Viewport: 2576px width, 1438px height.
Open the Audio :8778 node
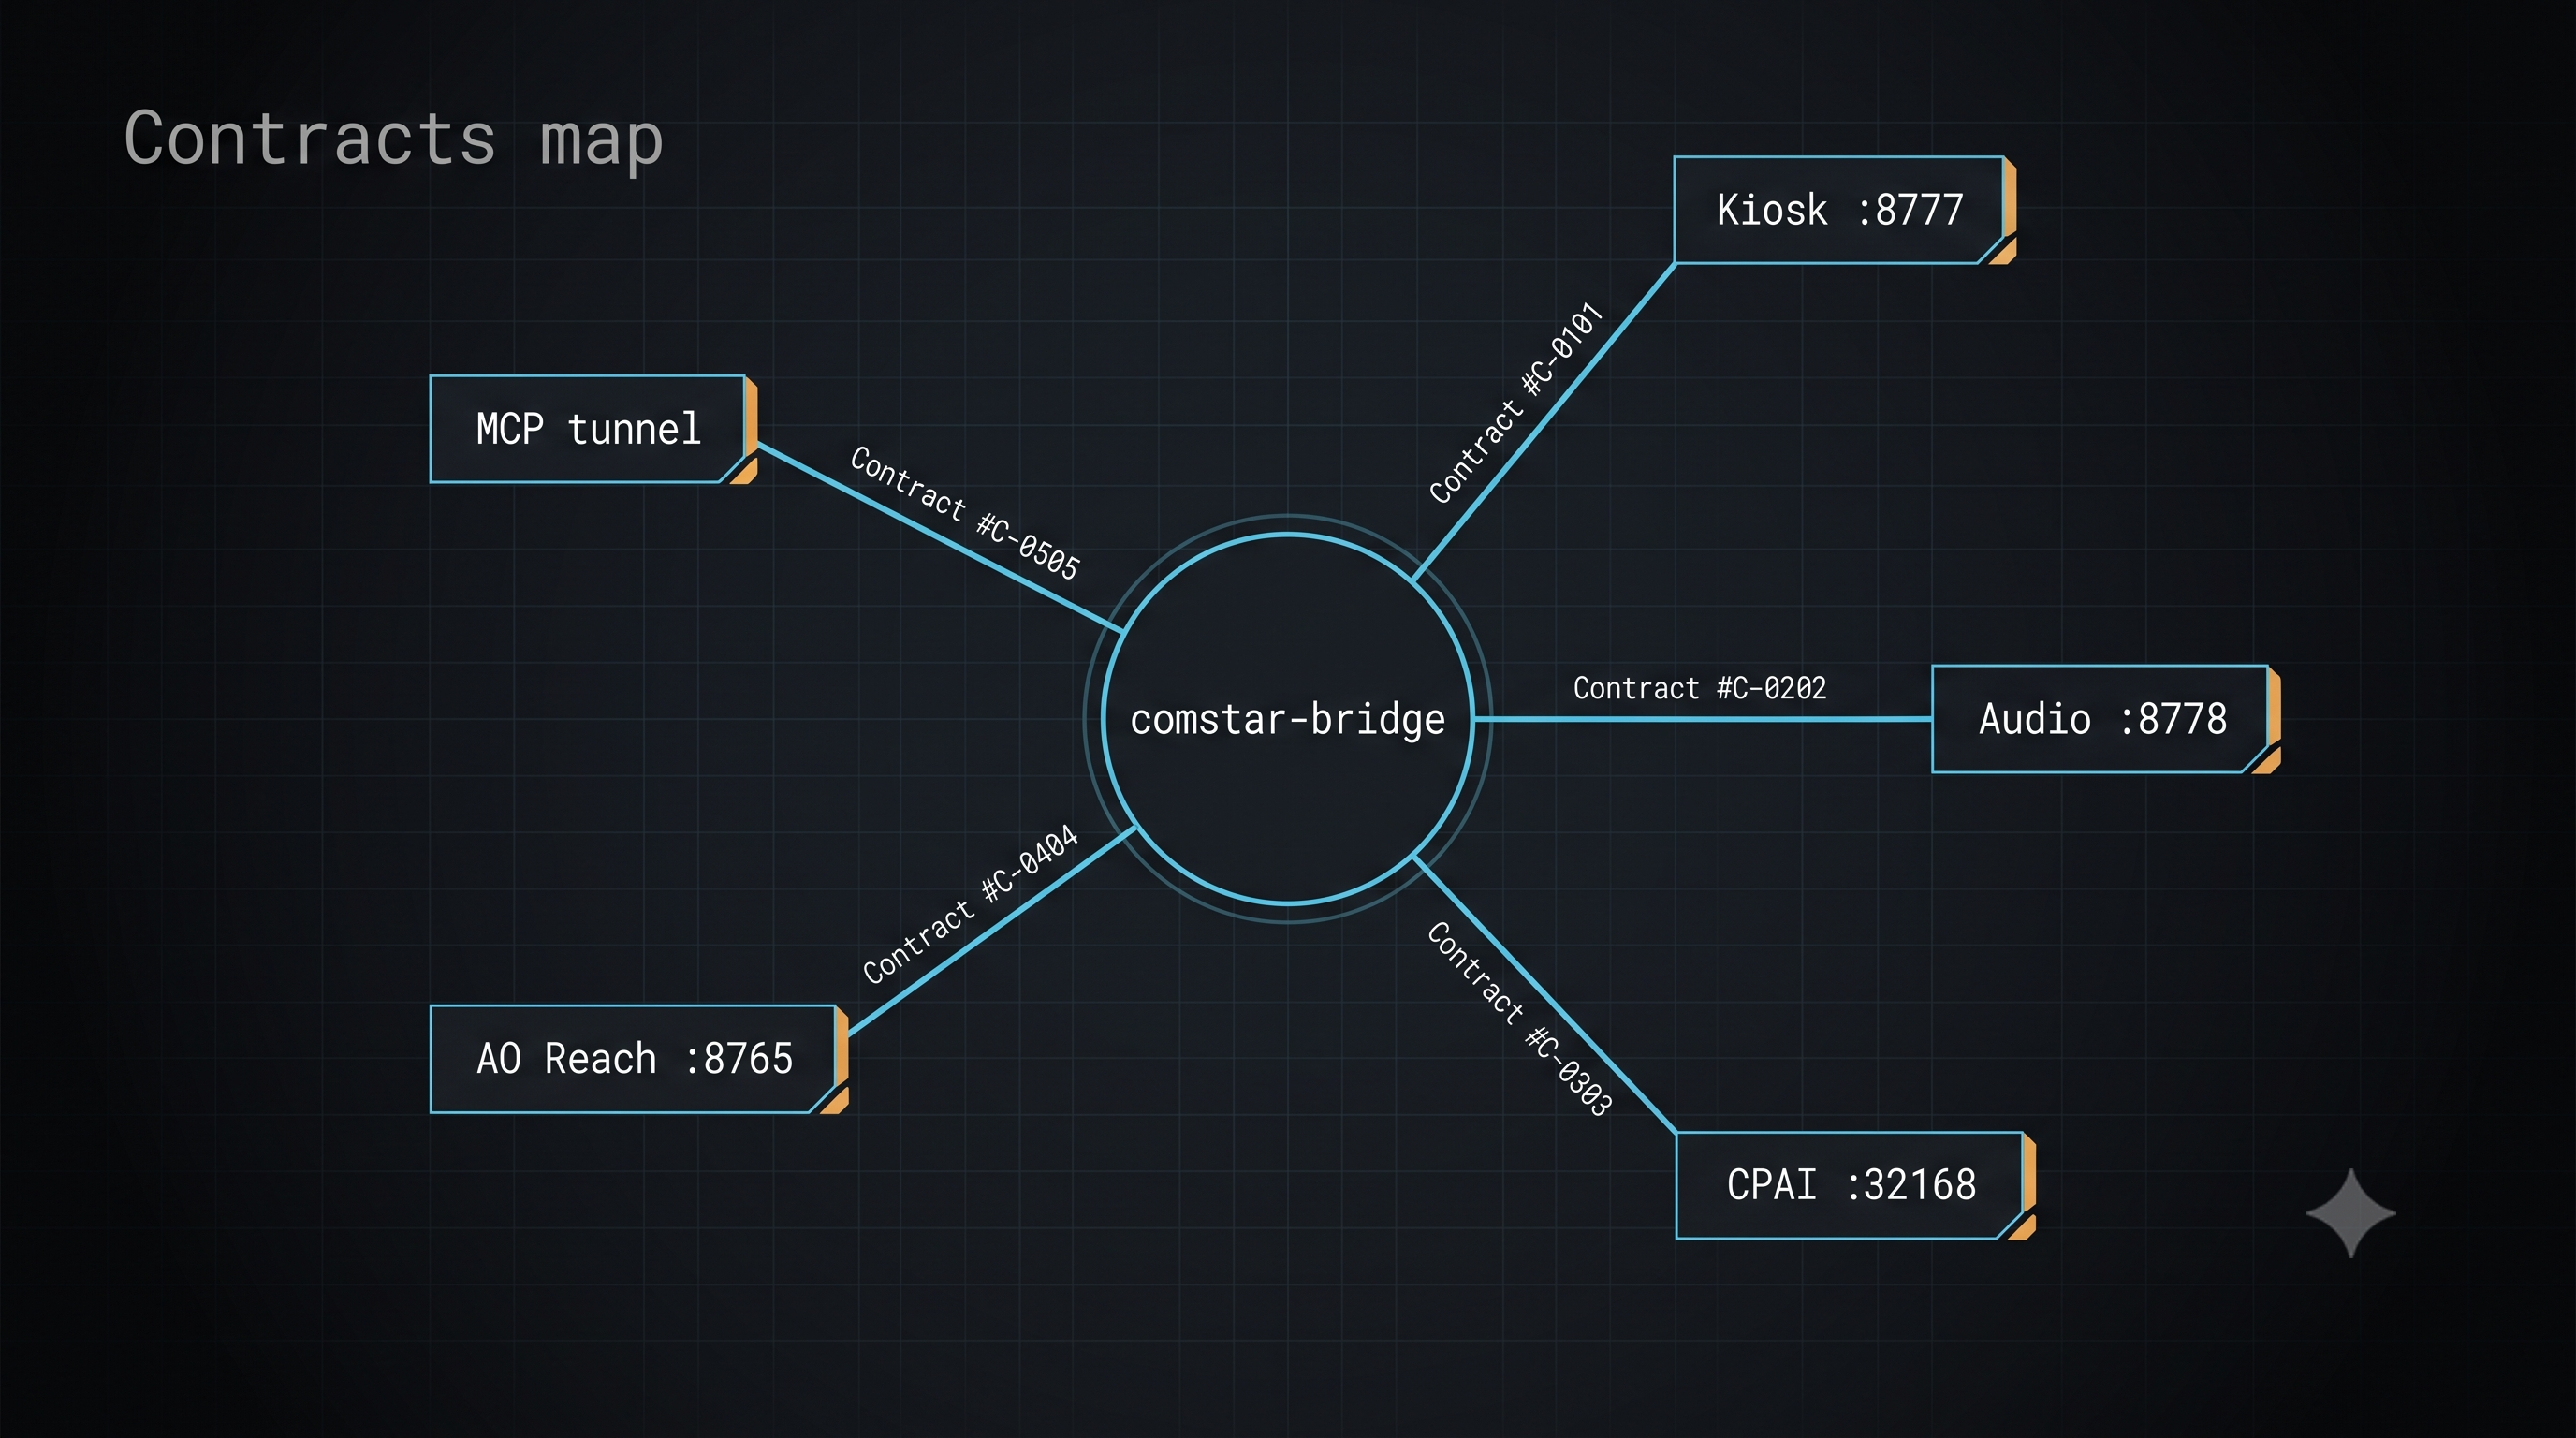2106,719
